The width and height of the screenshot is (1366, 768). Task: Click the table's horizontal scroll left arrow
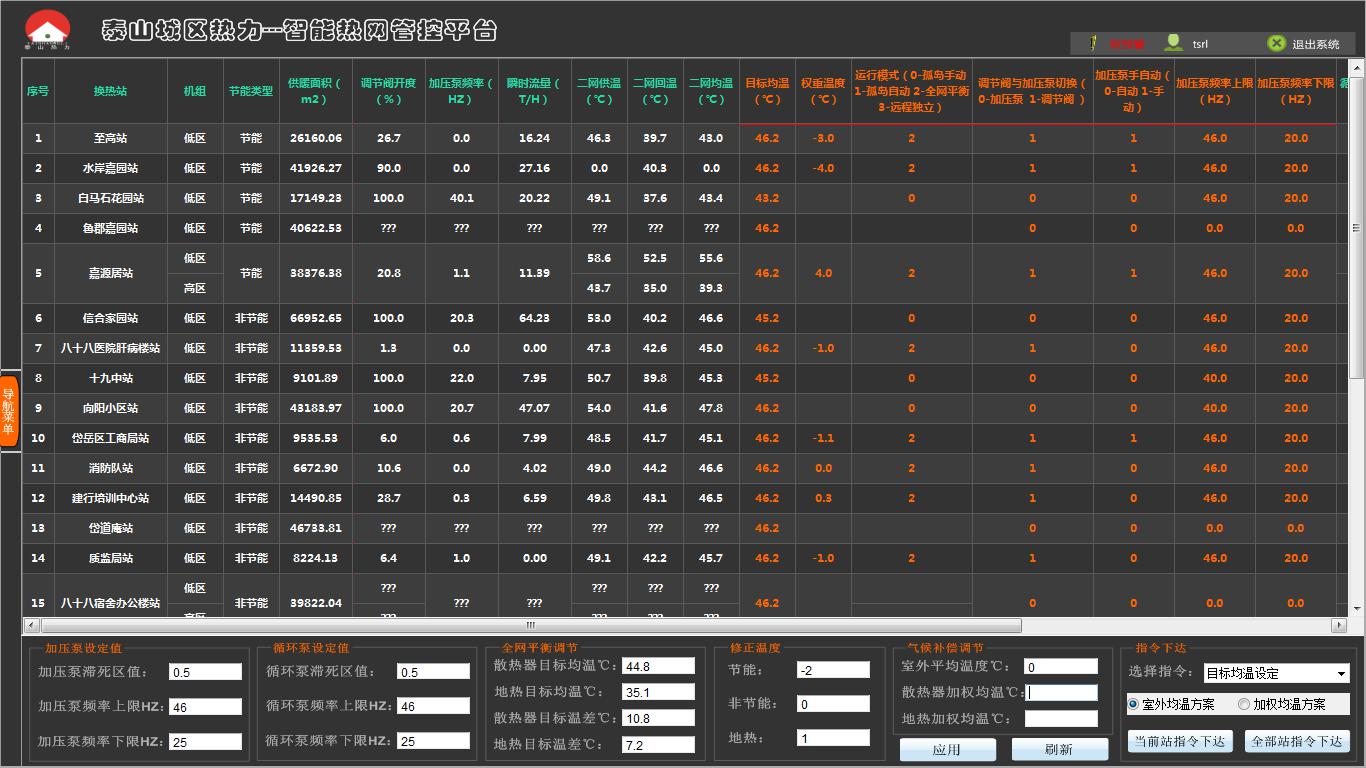31,625
